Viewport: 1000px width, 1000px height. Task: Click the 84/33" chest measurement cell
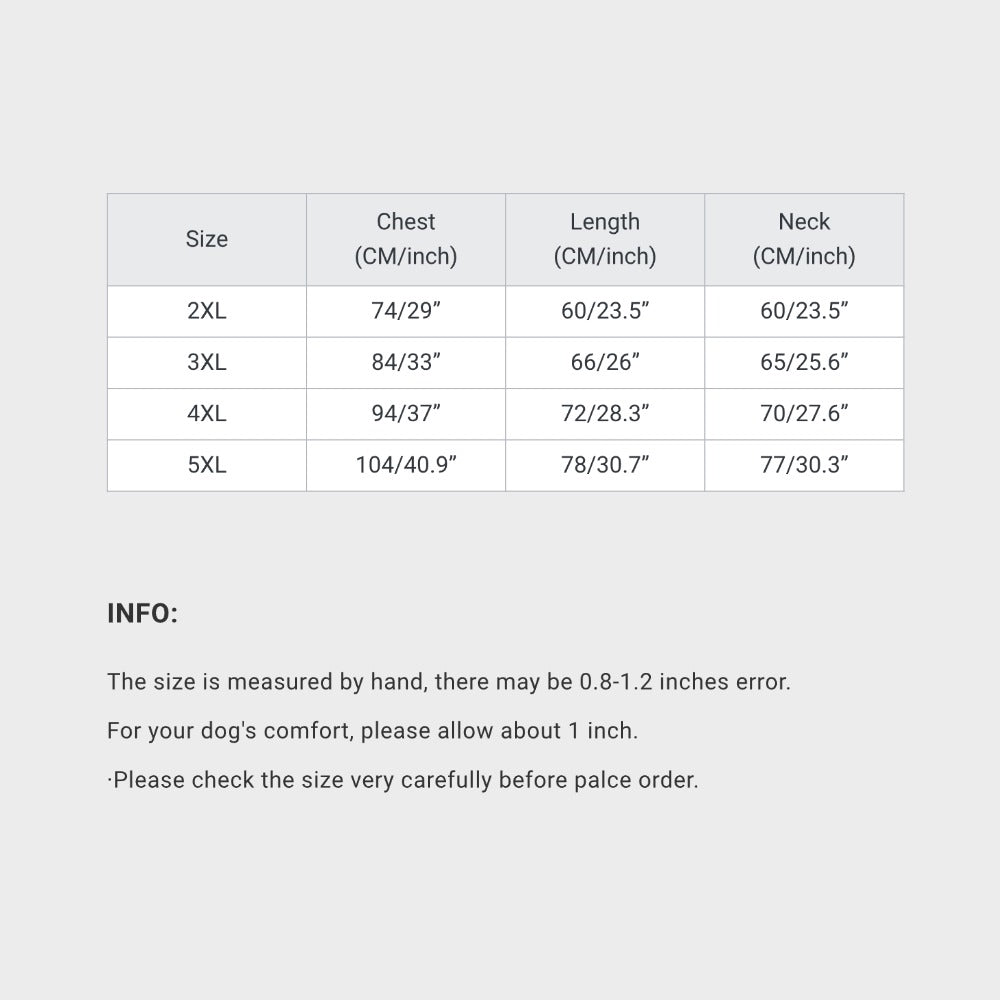pos(406,362)
